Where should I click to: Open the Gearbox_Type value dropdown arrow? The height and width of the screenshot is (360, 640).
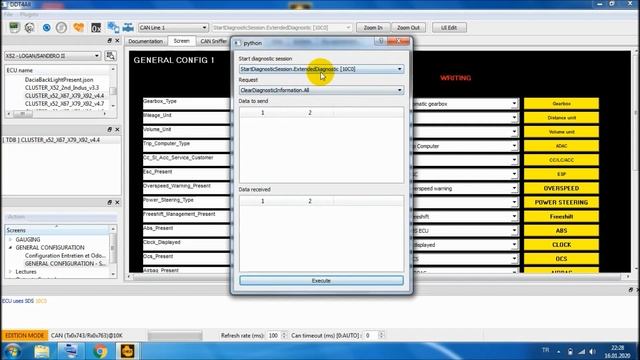514,104
